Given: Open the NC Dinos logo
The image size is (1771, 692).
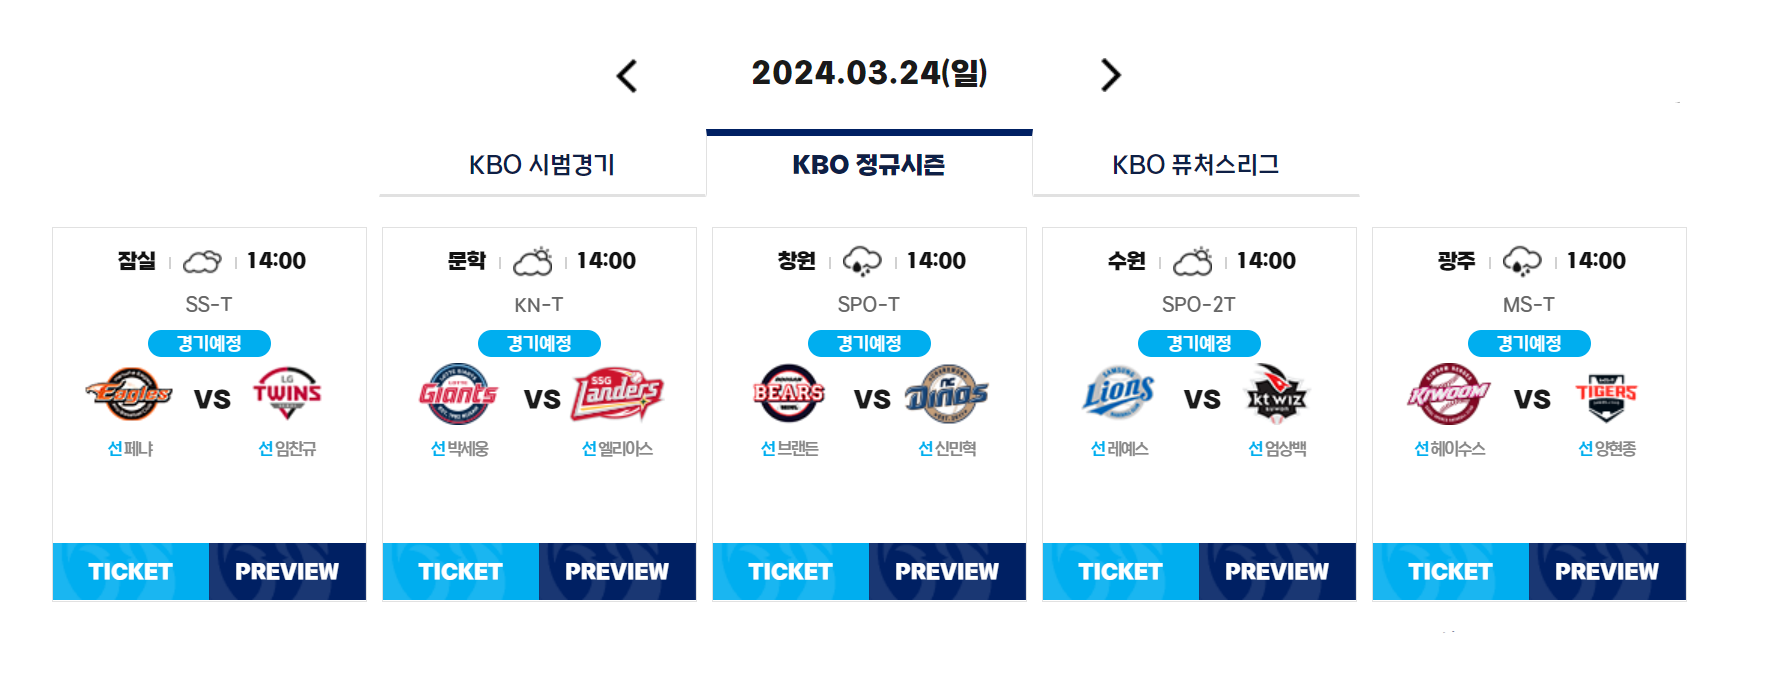Looking at the screenshot, I should click(x=947, y=394).
